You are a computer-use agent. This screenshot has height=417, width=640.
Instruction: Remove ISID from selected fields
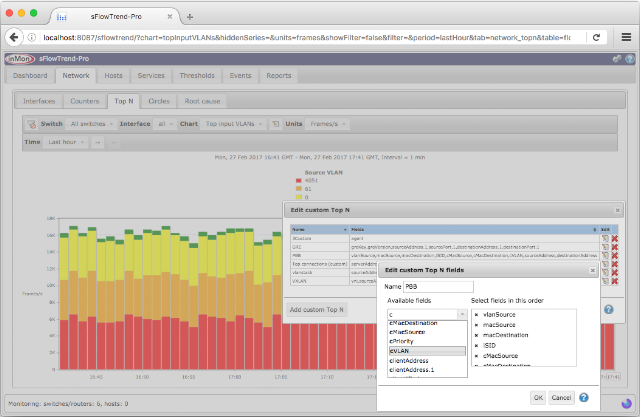476,346
